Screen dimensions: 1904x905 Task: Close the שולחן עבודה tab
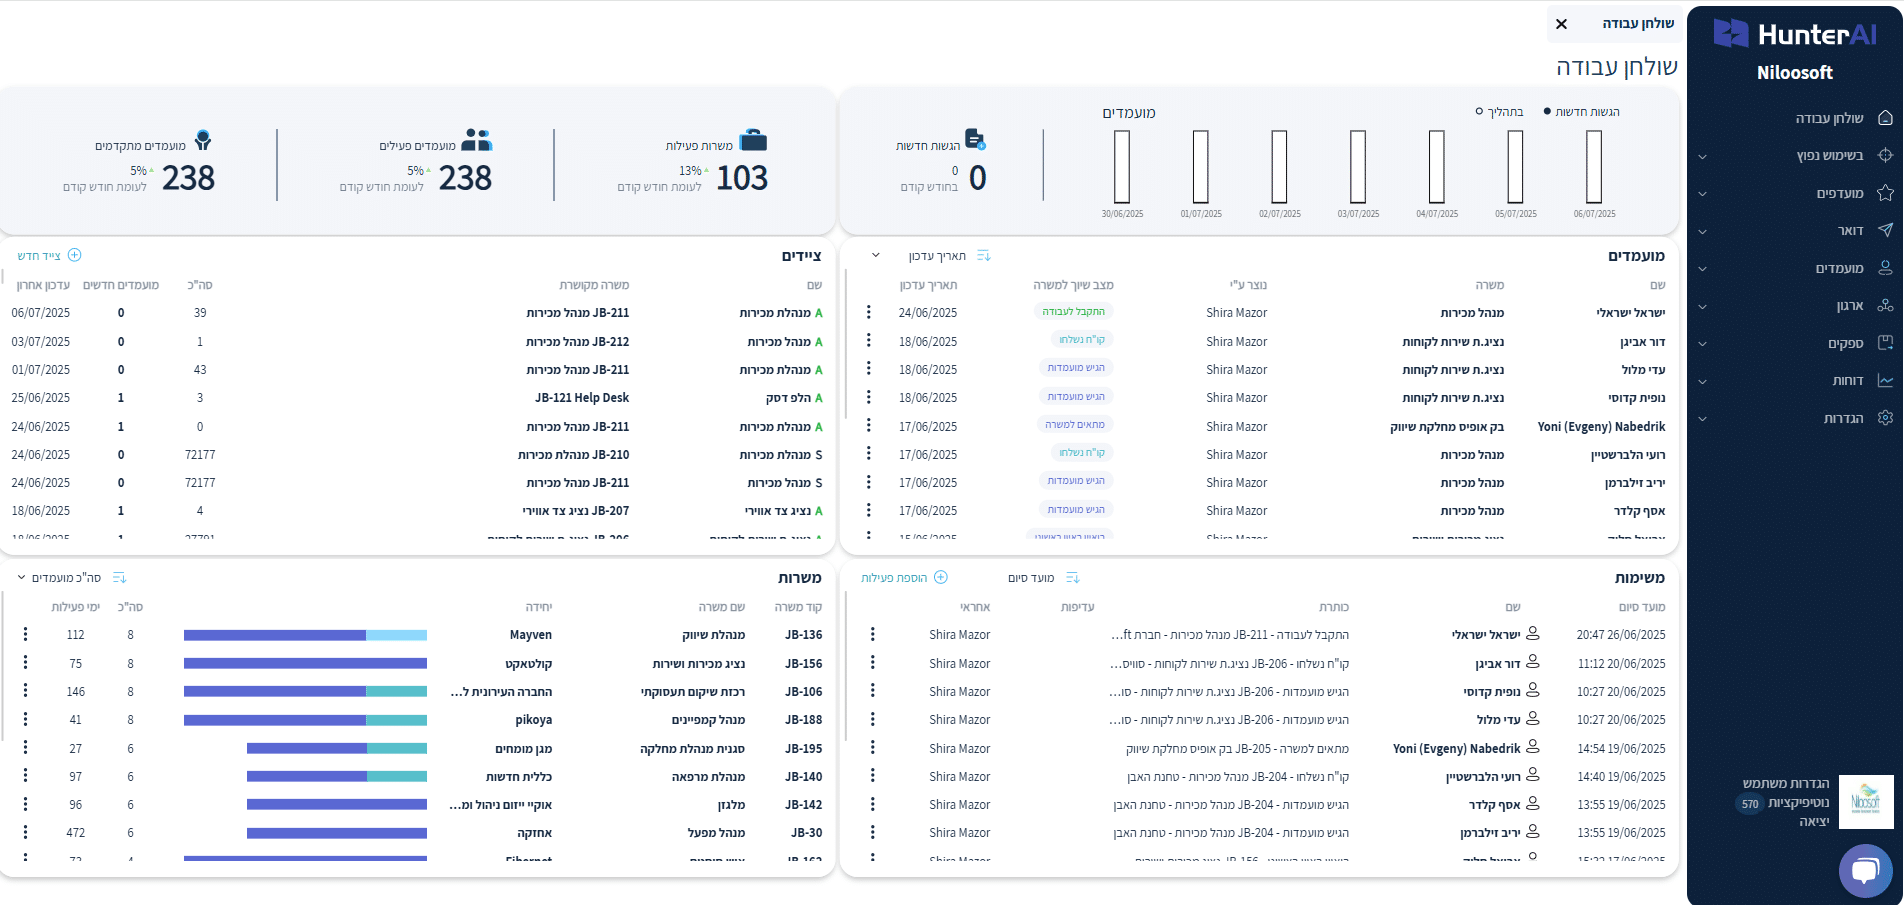(1561, 24)
